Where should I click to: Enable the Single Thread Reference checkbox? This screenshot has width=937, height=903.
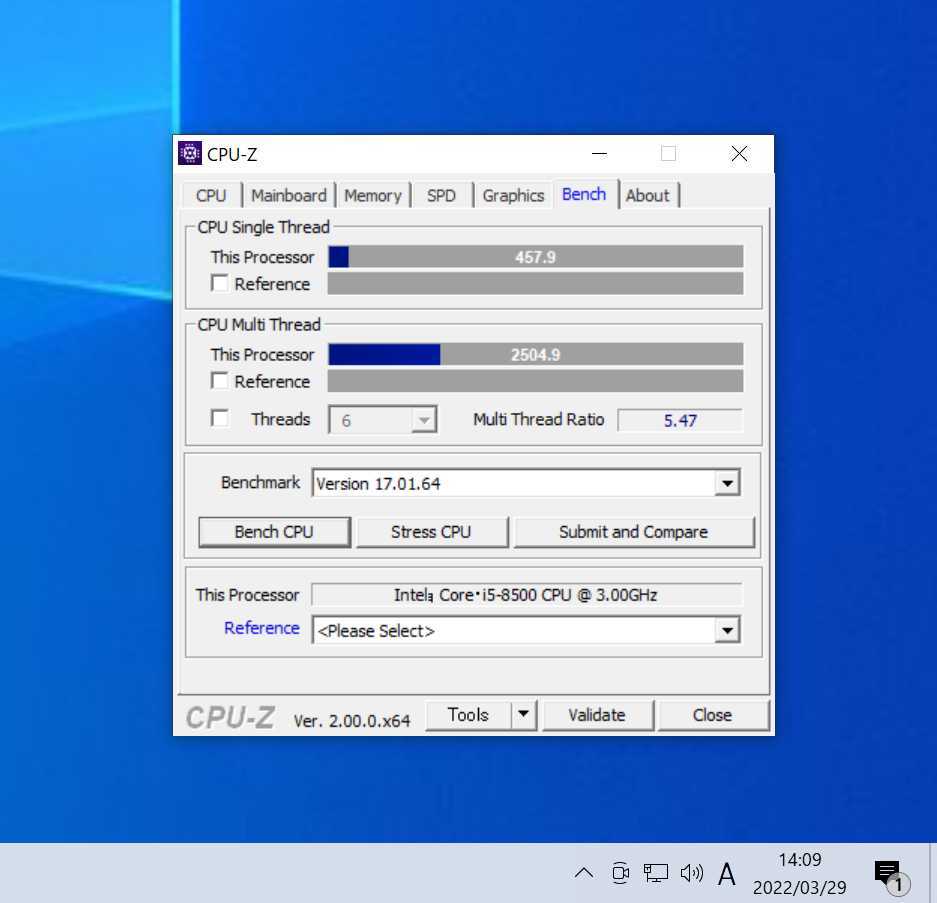coord(220,283)
